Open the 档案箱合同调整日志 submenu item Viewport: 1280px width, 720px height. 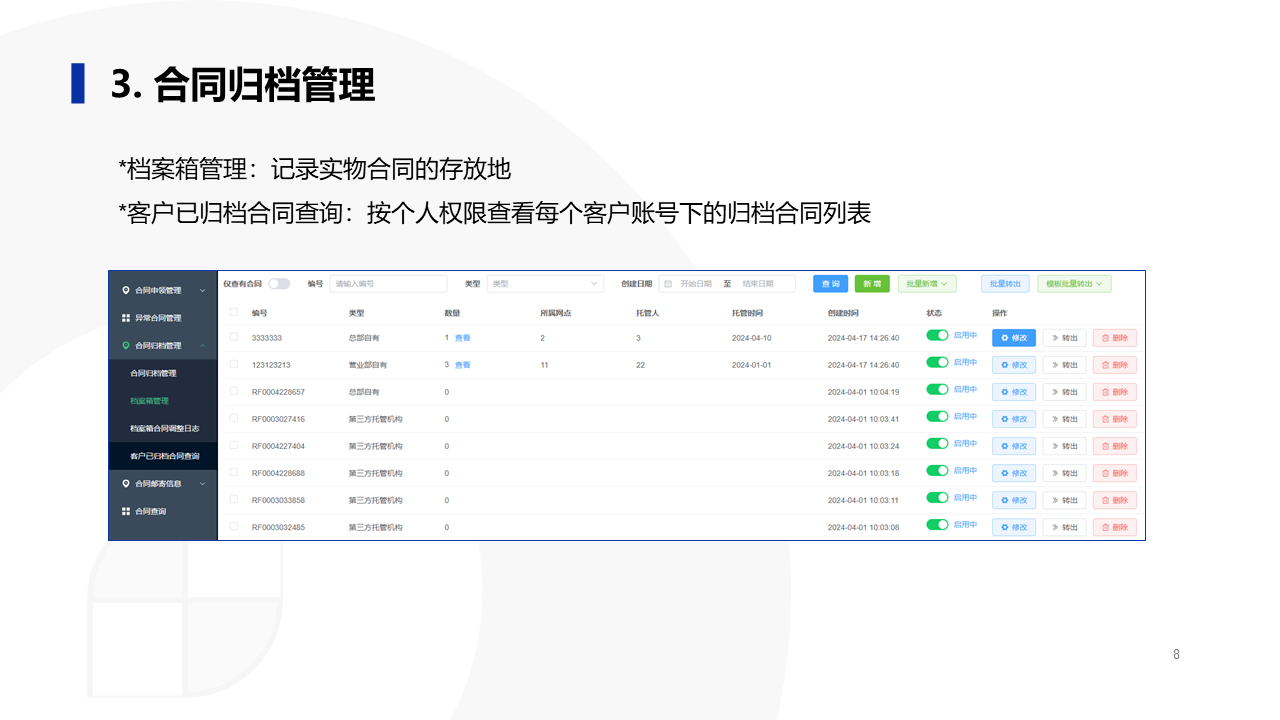(163, 428)
